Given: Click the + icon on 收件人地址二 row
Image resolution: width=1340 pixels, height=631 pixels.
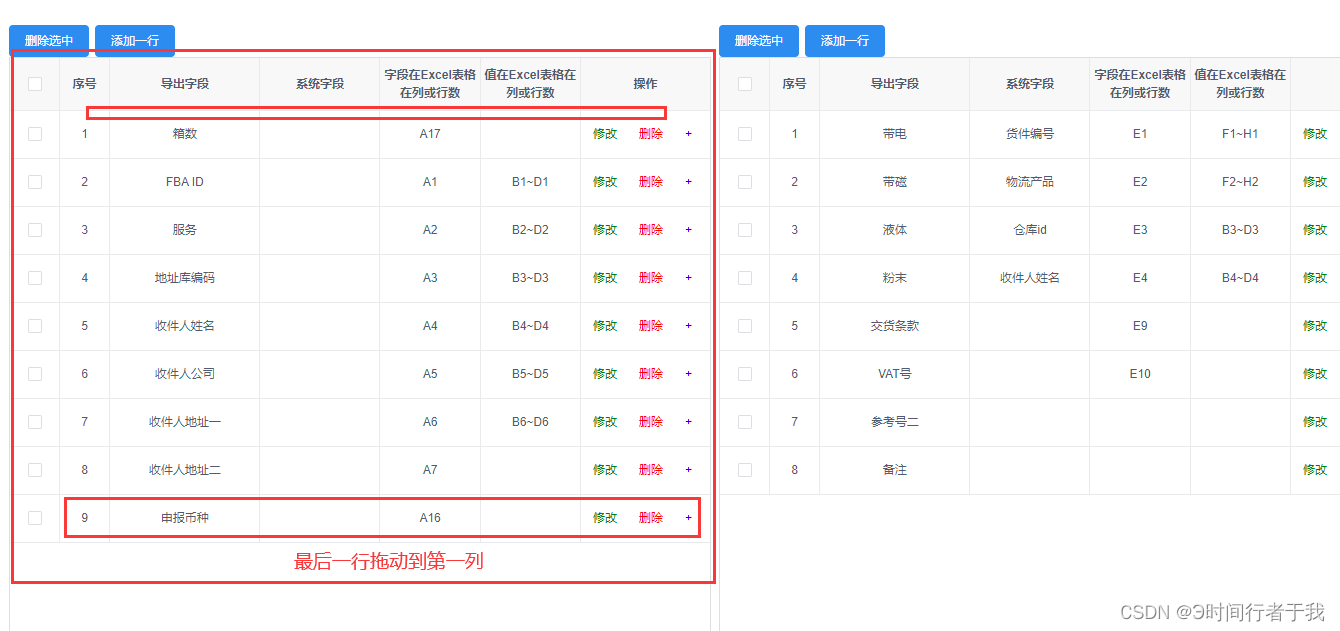Looking at the screenshot, I should click(688, 469).
